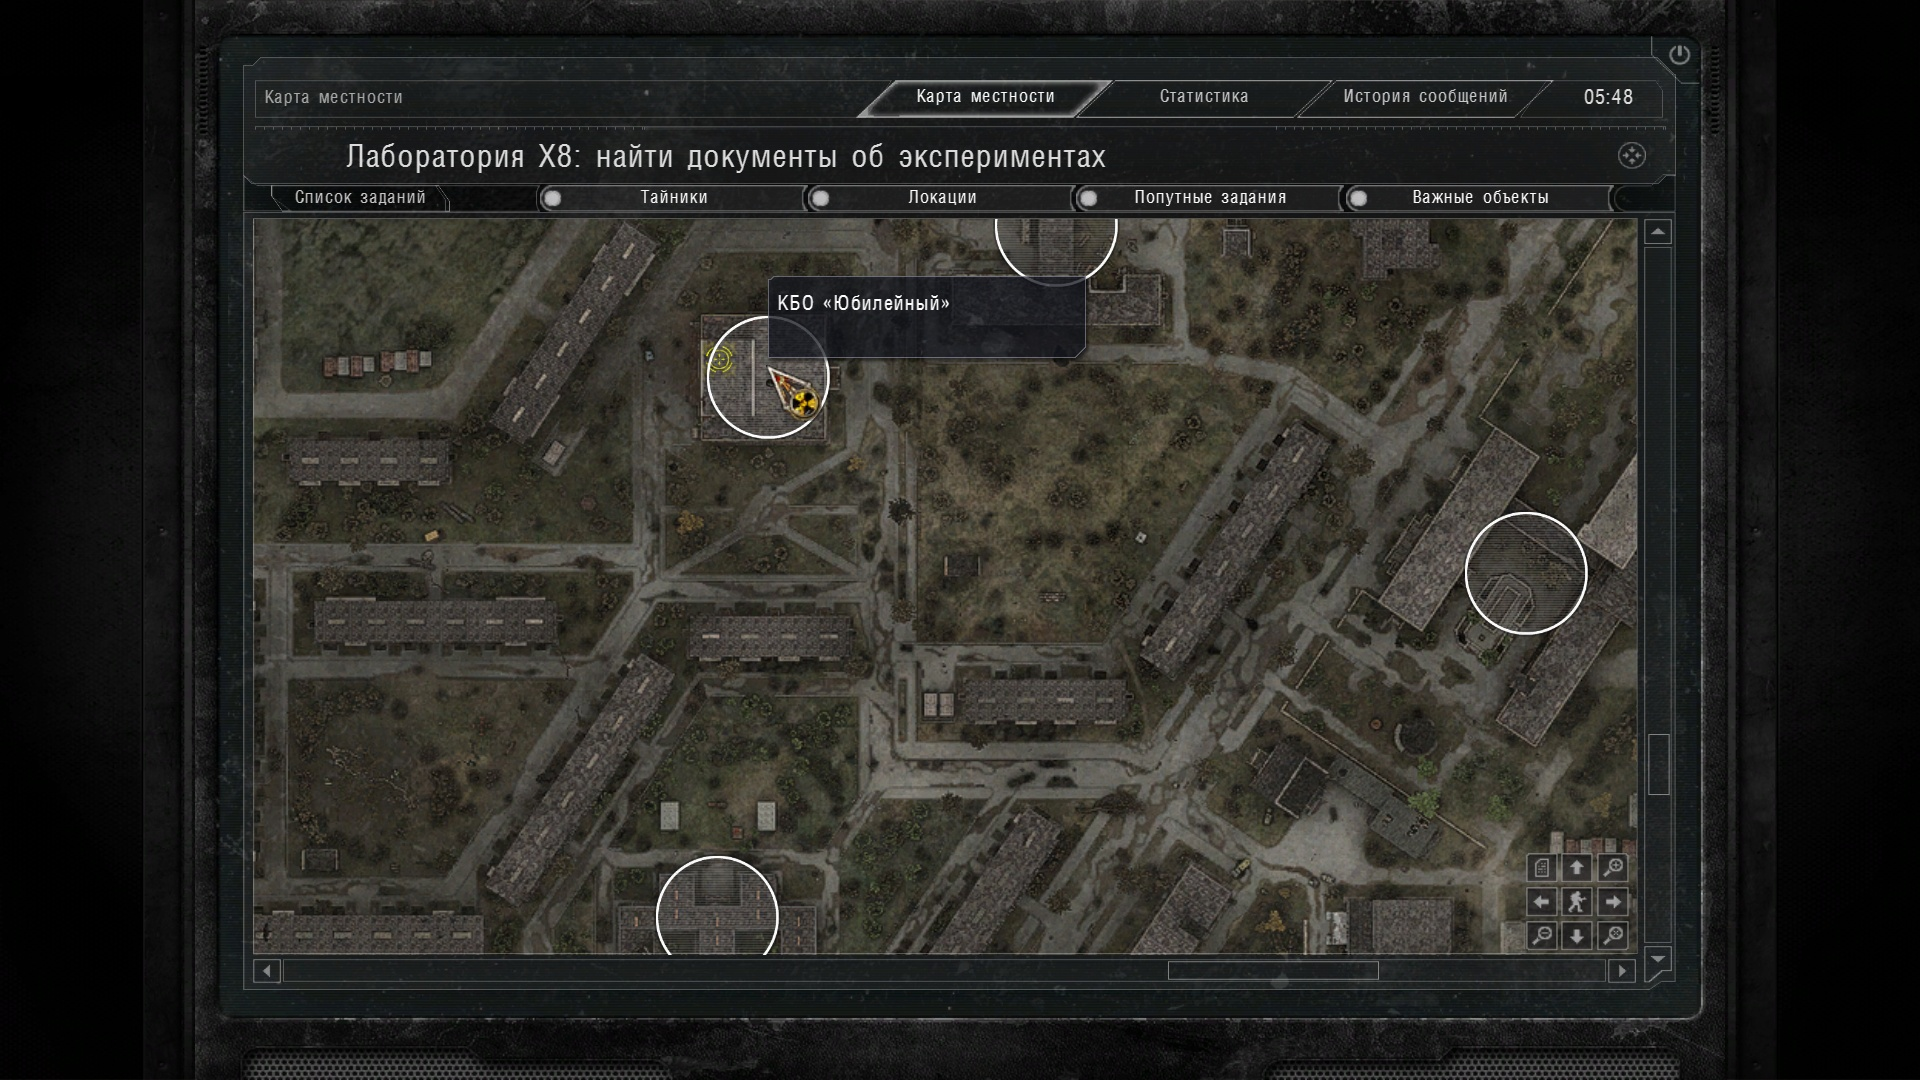Image resolution: width=1920 pixels, height=1080 pixels.
Task: Open the История сообщений tab
Action: [x=1424, y=97]
